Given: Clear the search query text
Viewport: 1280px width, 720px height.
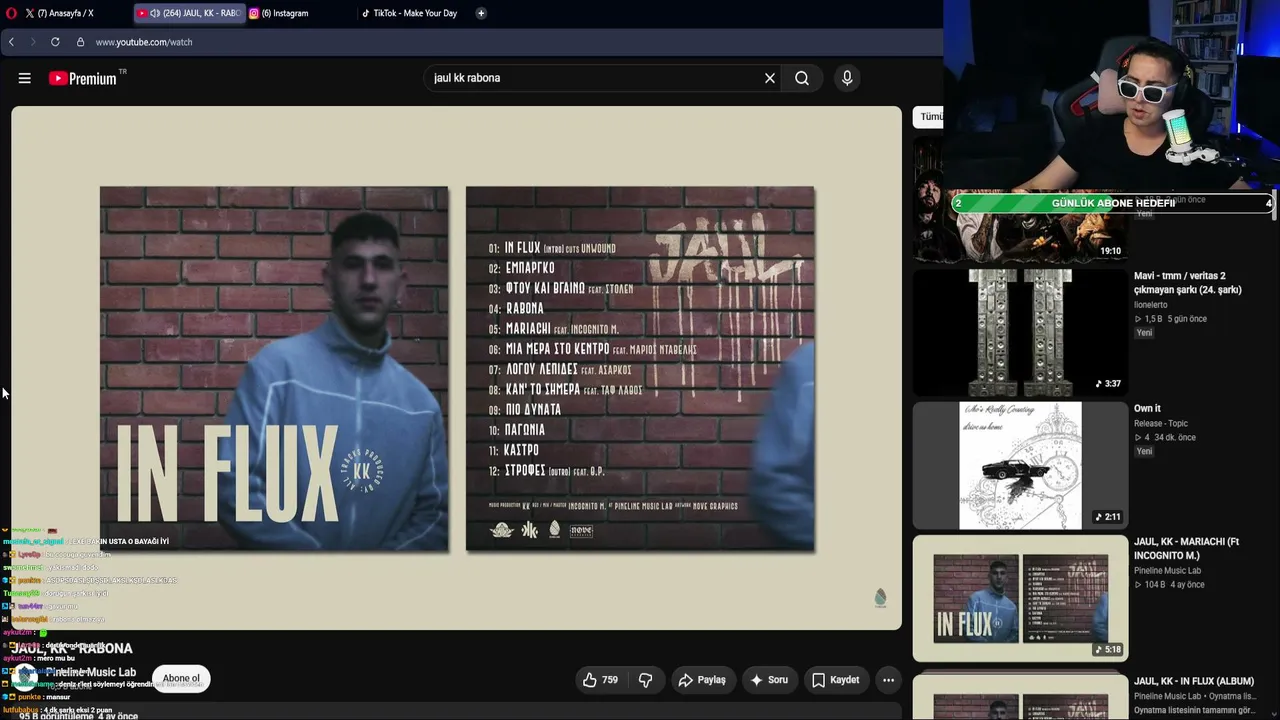Looking at the screenshot, I should tap(770, 78).
